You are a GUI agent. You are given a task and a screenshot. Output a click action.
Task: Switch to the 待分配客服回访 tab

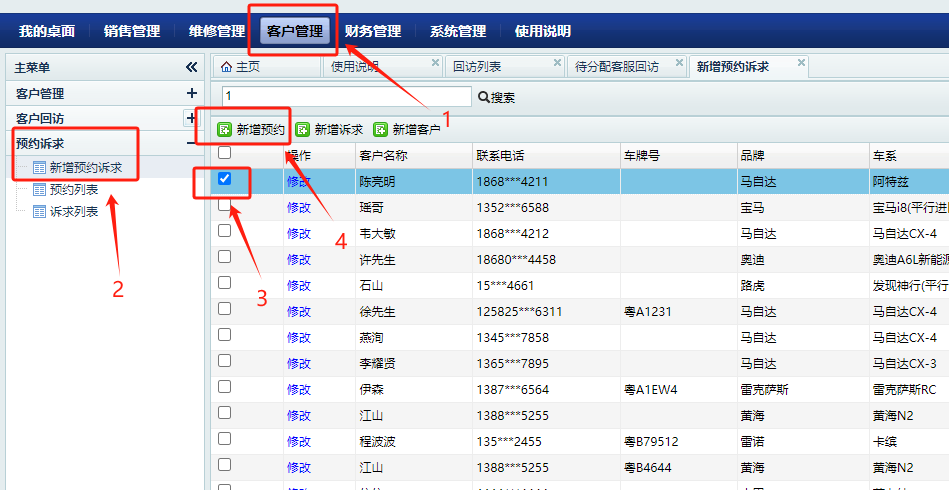tap(617, 67)
